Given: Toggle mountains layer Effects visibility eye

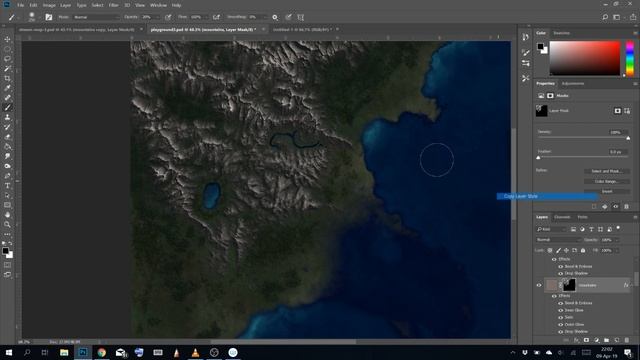Looking at the screenshot, I should tap(554, 296).
